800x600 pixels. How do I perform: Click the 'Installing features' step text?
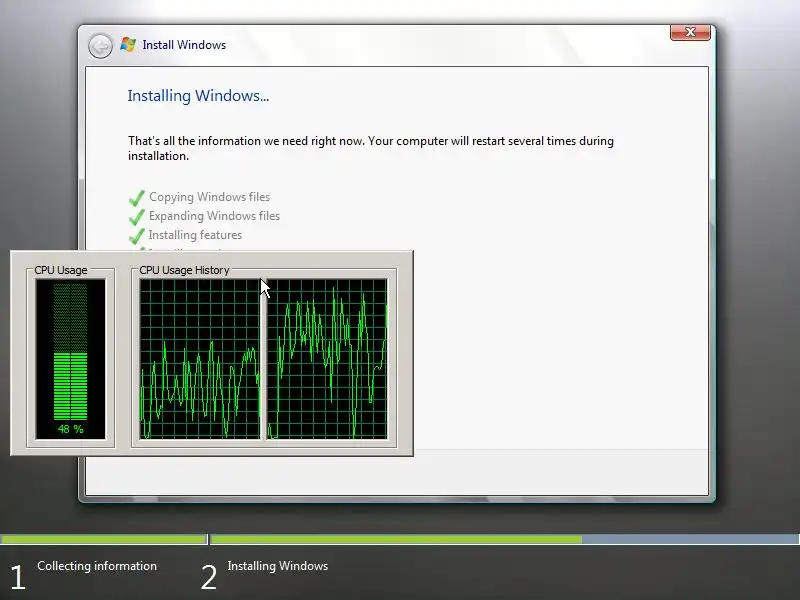[x=195, y=235]
